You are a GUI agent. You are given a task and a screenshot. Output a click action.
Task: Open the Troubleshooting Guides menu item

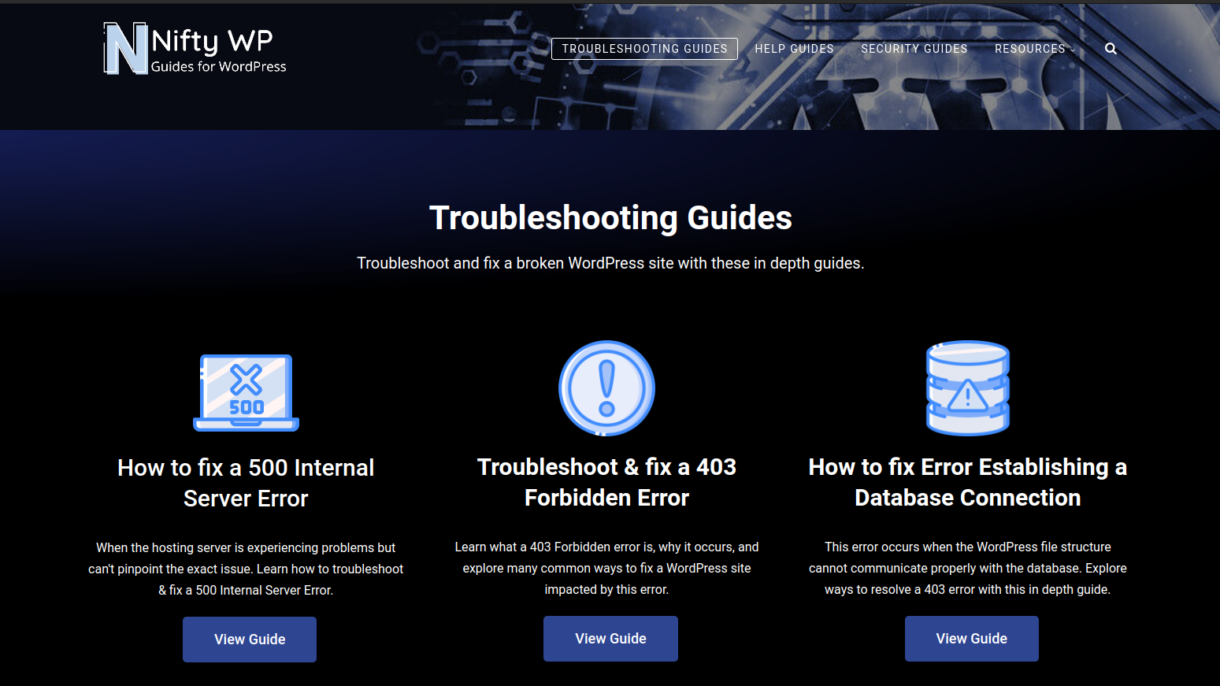[644, 49]
